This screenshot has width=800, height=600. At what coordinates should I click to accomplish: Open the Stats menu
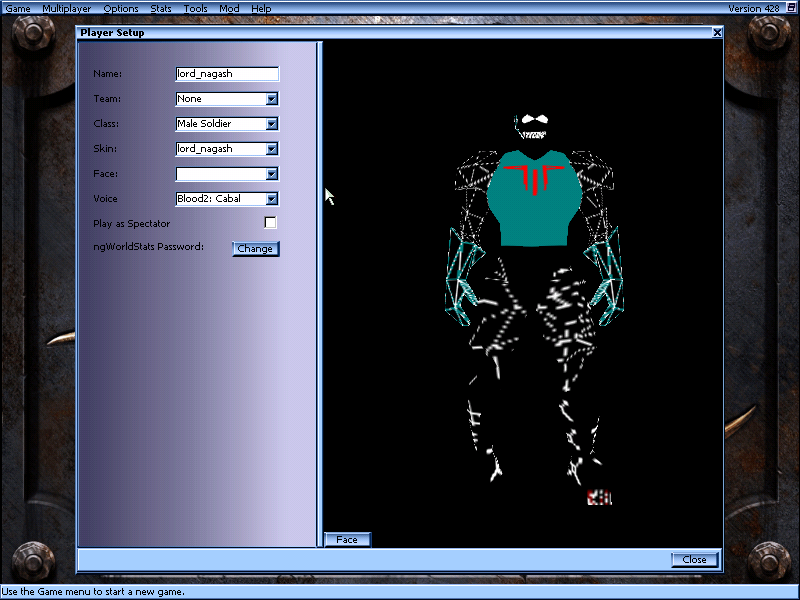pyautogui.click(x=160, y=8)
